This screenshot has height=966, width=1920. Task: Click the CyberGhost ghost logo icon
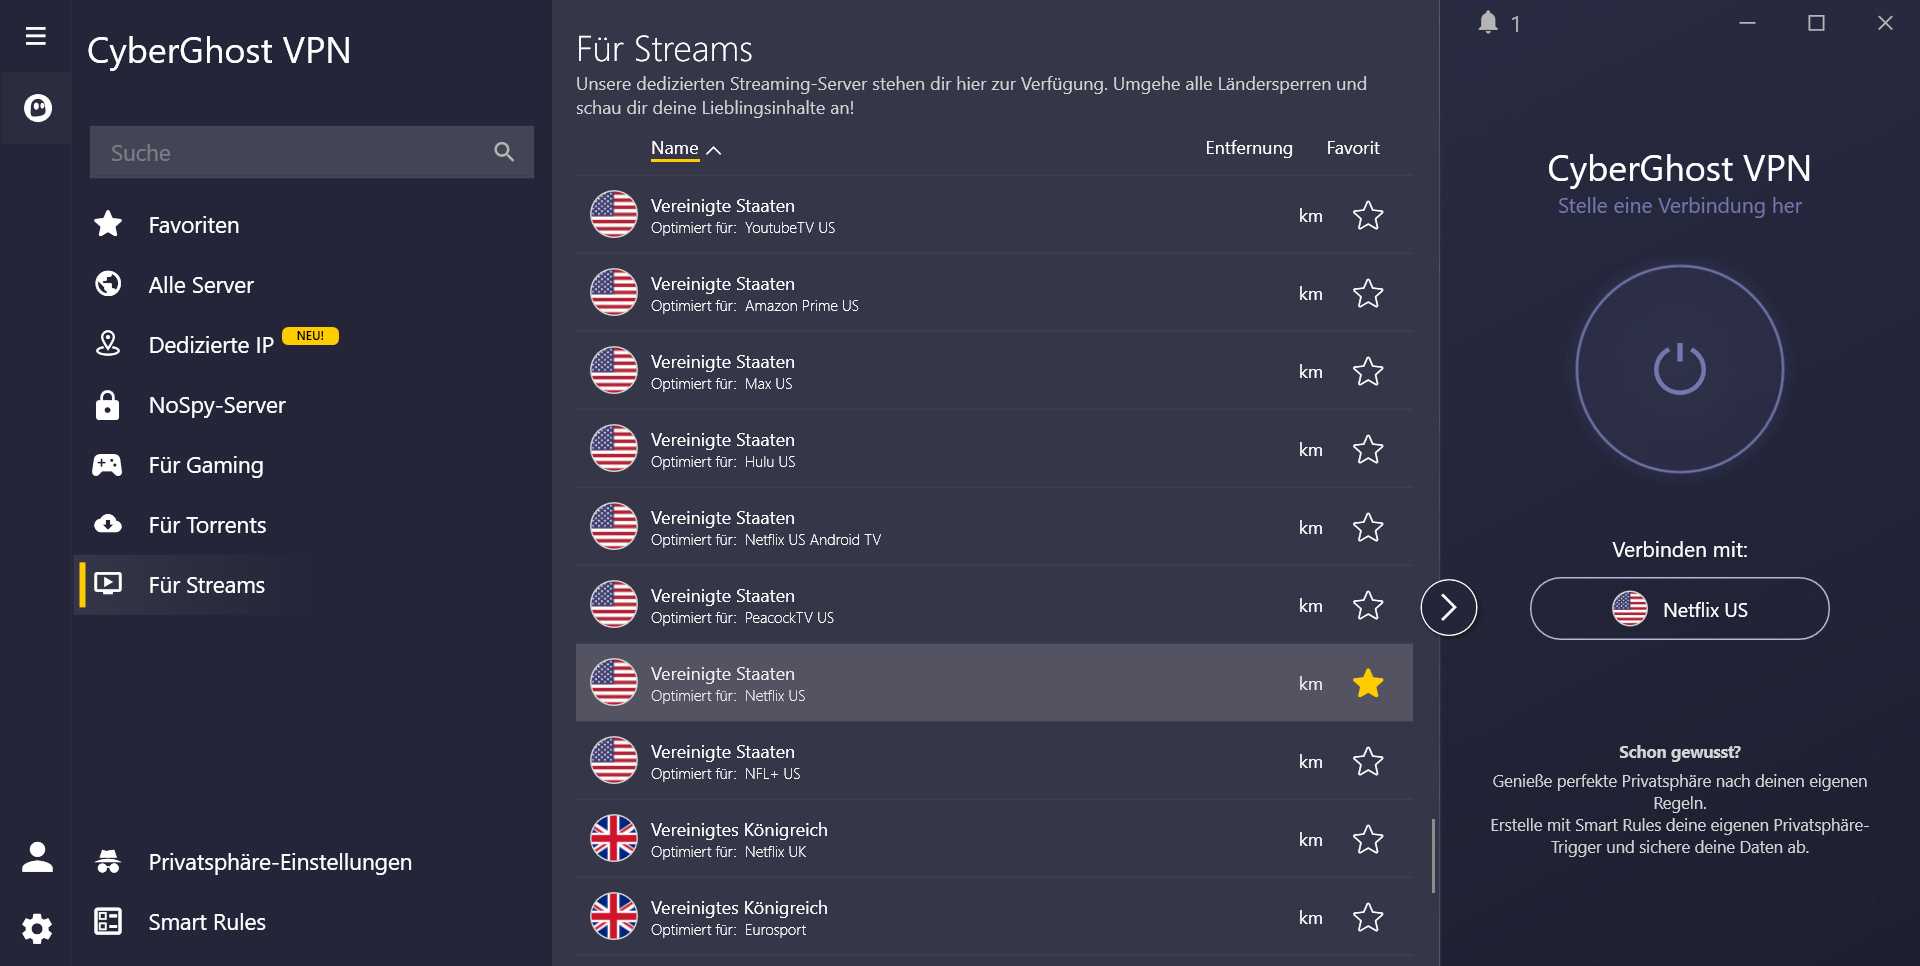(37, 108)
